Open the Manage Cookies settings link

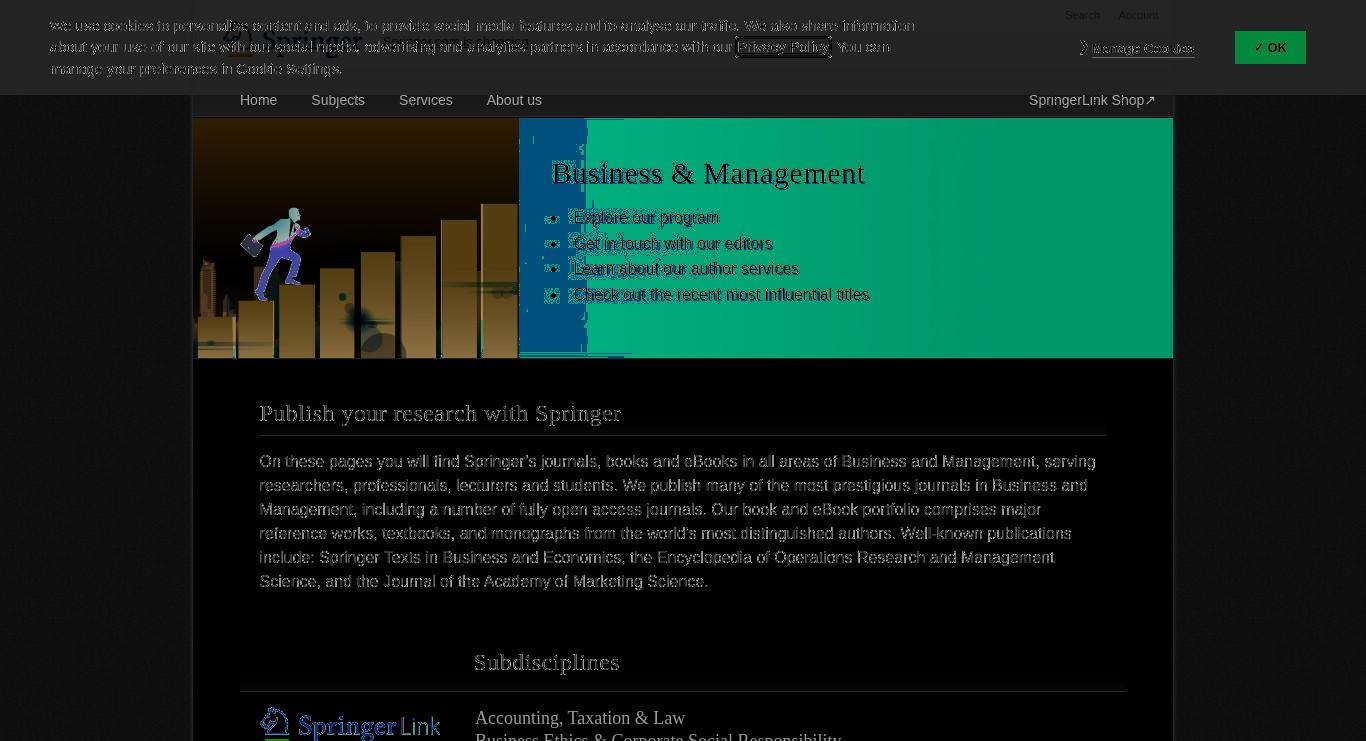pos(1143,48)
